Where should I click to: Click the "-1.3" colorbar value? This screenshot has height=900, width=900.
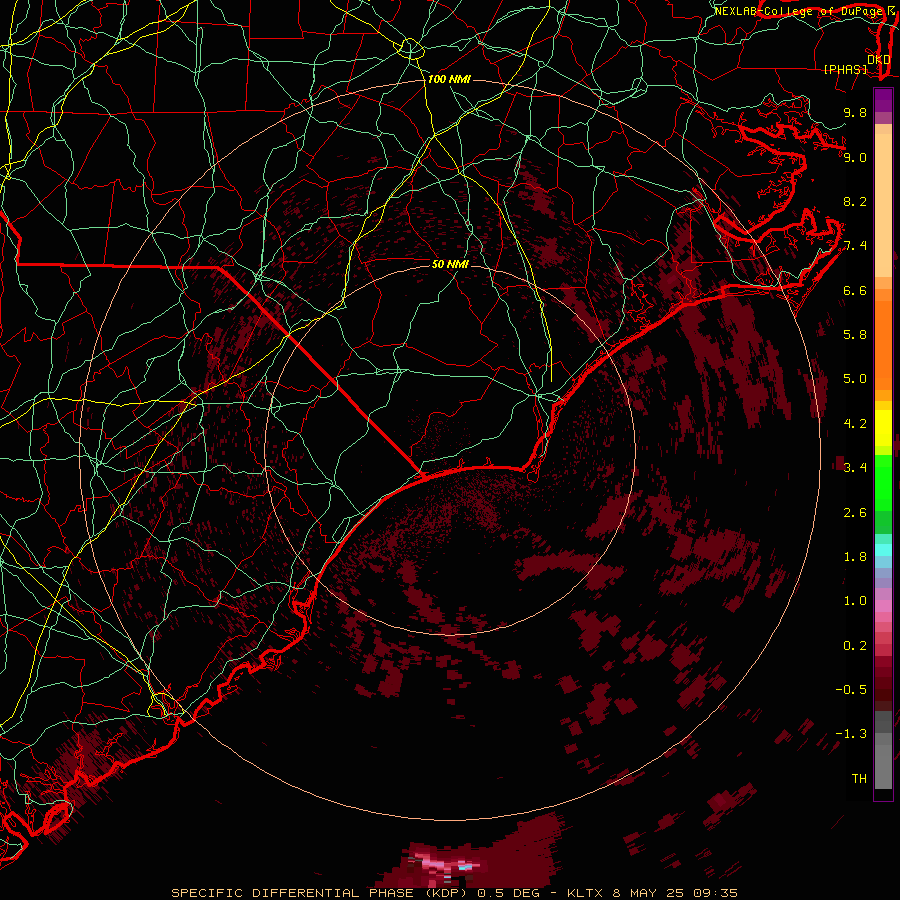851,734
